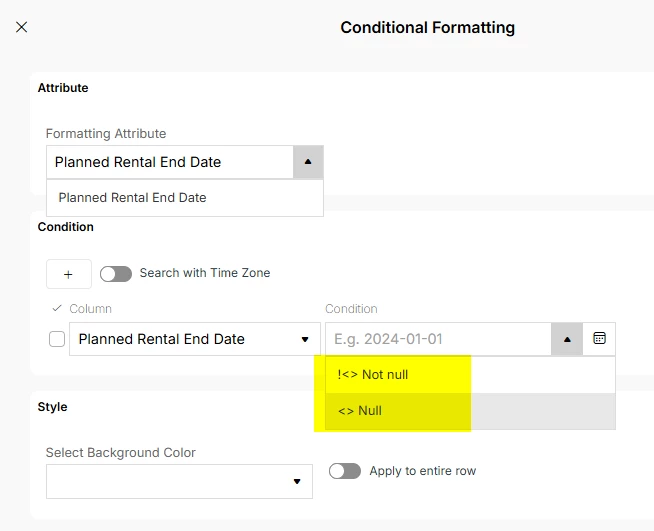654x531 pixels.
Task: Open the Column dropdown for Planned Rental End Date
Action: pos(305,339)
